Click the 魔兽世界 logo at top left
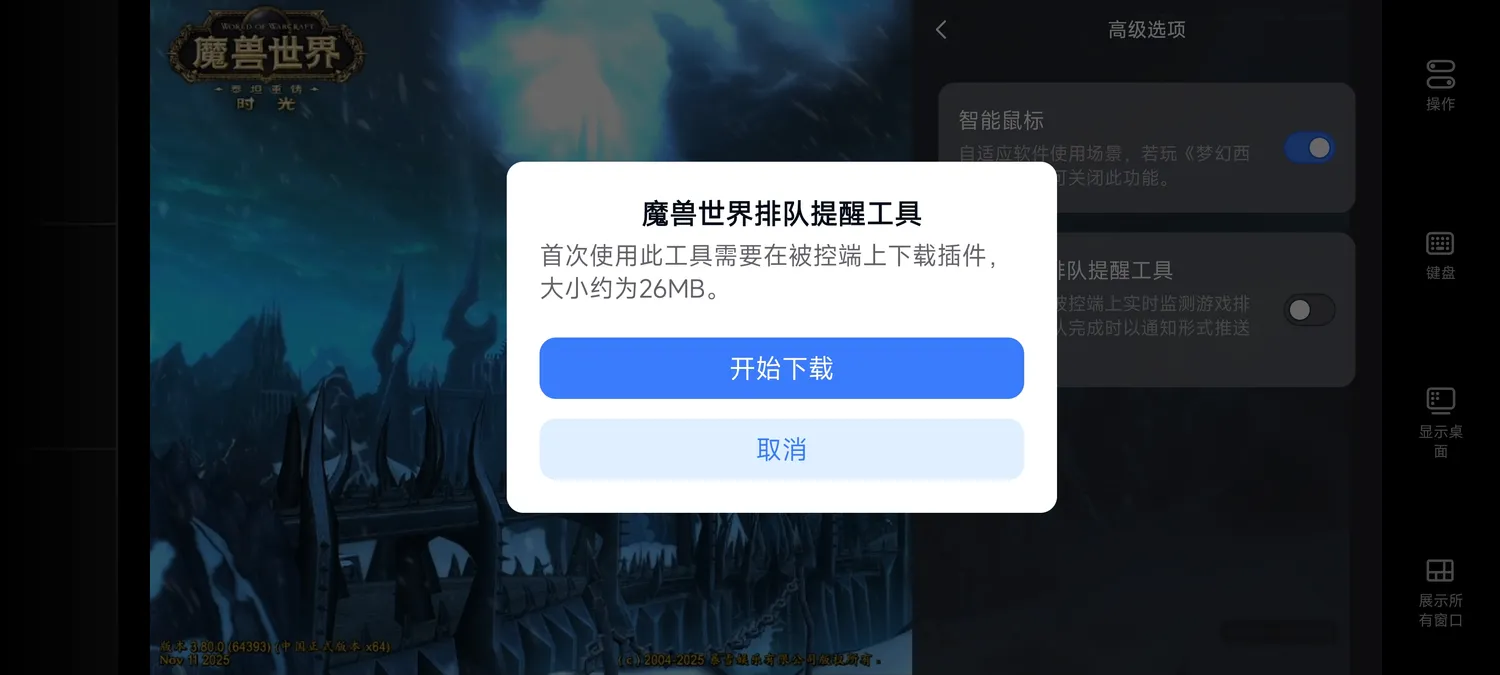This screenshot has height=675, width=1500. point(267,60)
